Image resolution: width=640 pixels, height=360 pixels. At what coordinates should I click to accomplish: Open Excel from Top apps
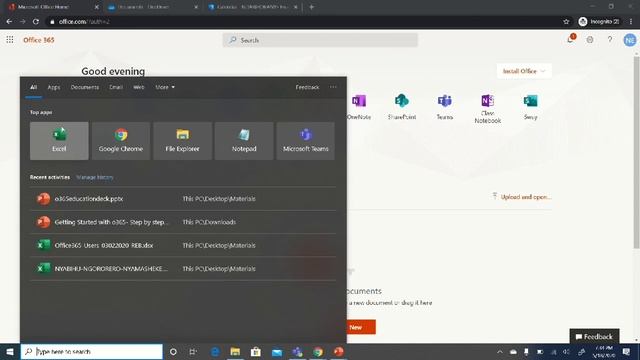click(x=59, y=141)
